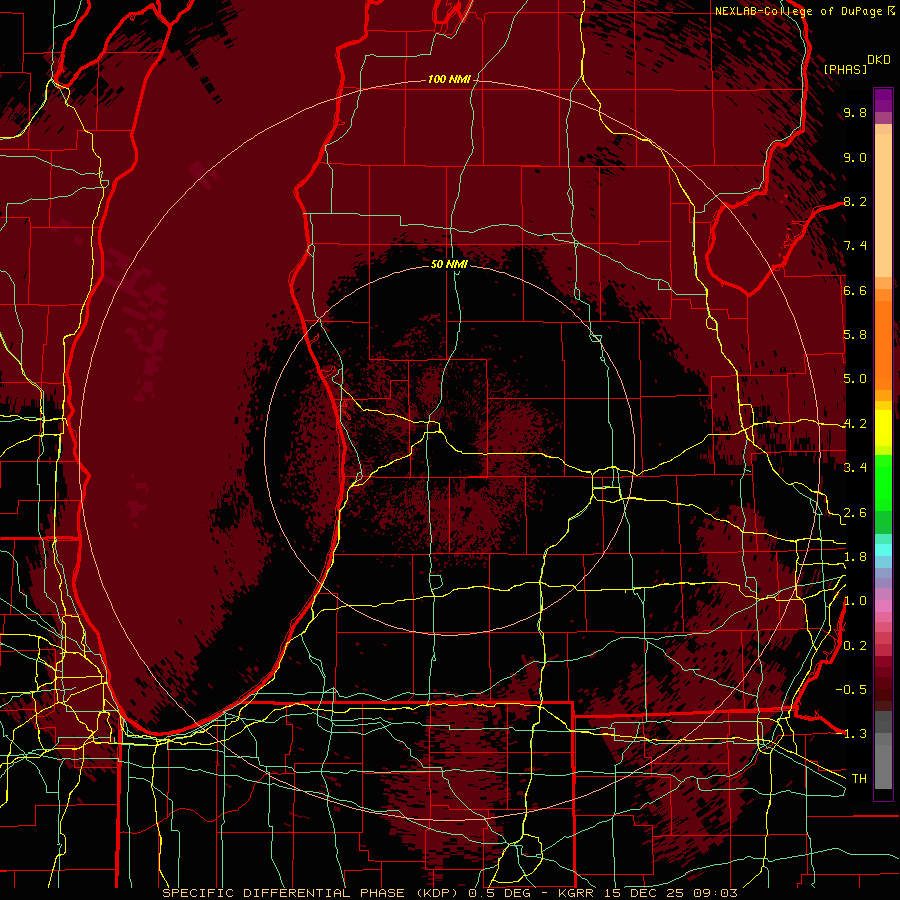
Task: Click the yellow segment of the color bar
Action: point(883,428)
